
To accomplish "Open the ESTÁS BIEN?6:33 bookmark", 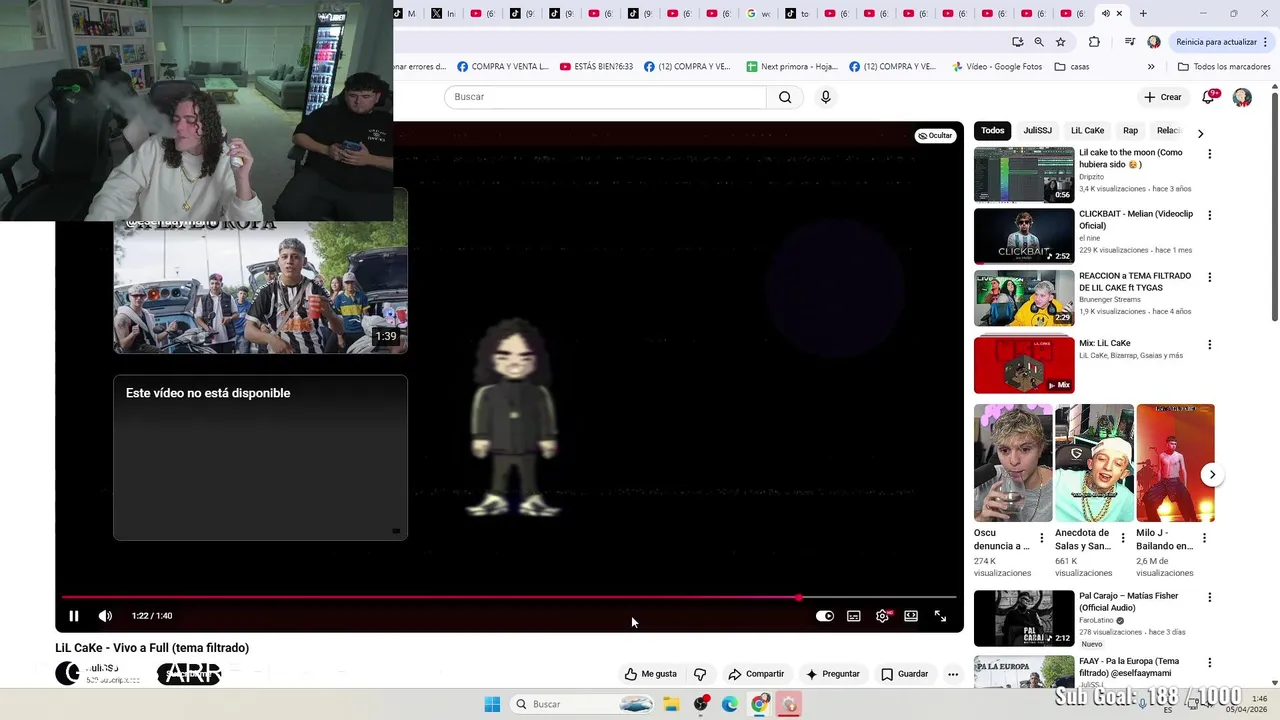I will tap(596, 67).
